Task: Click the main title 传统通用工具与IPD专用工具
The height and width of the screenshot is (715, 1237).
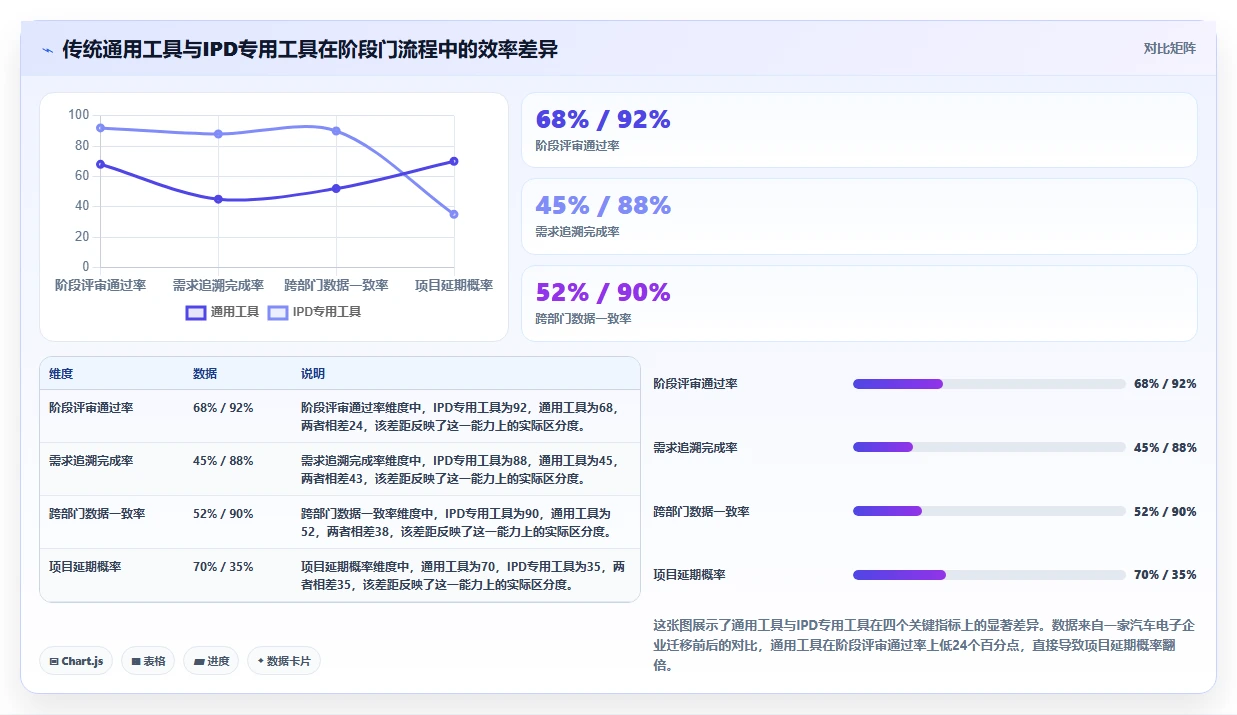Action: tap(310, 49)
